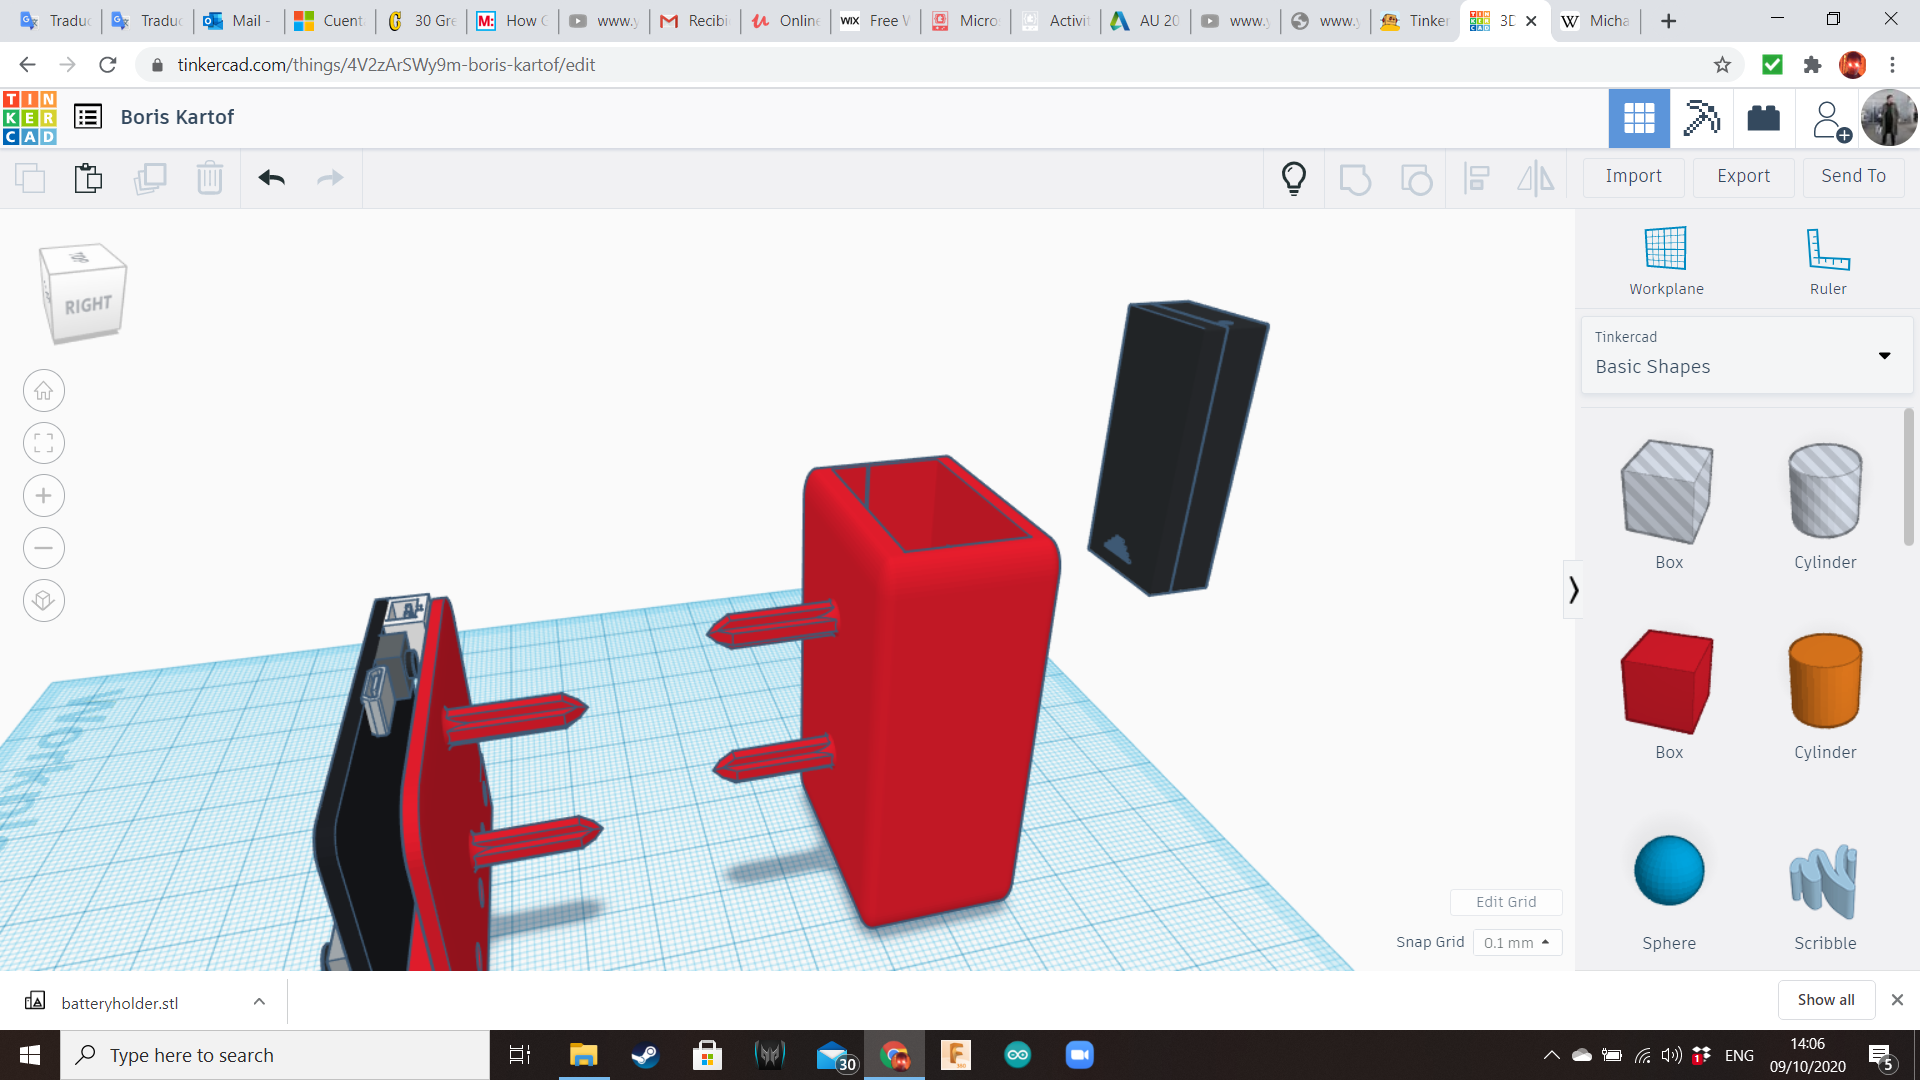Expand the Basic Shapes dropdown

pyautogui.click(x=1884, y=355)
